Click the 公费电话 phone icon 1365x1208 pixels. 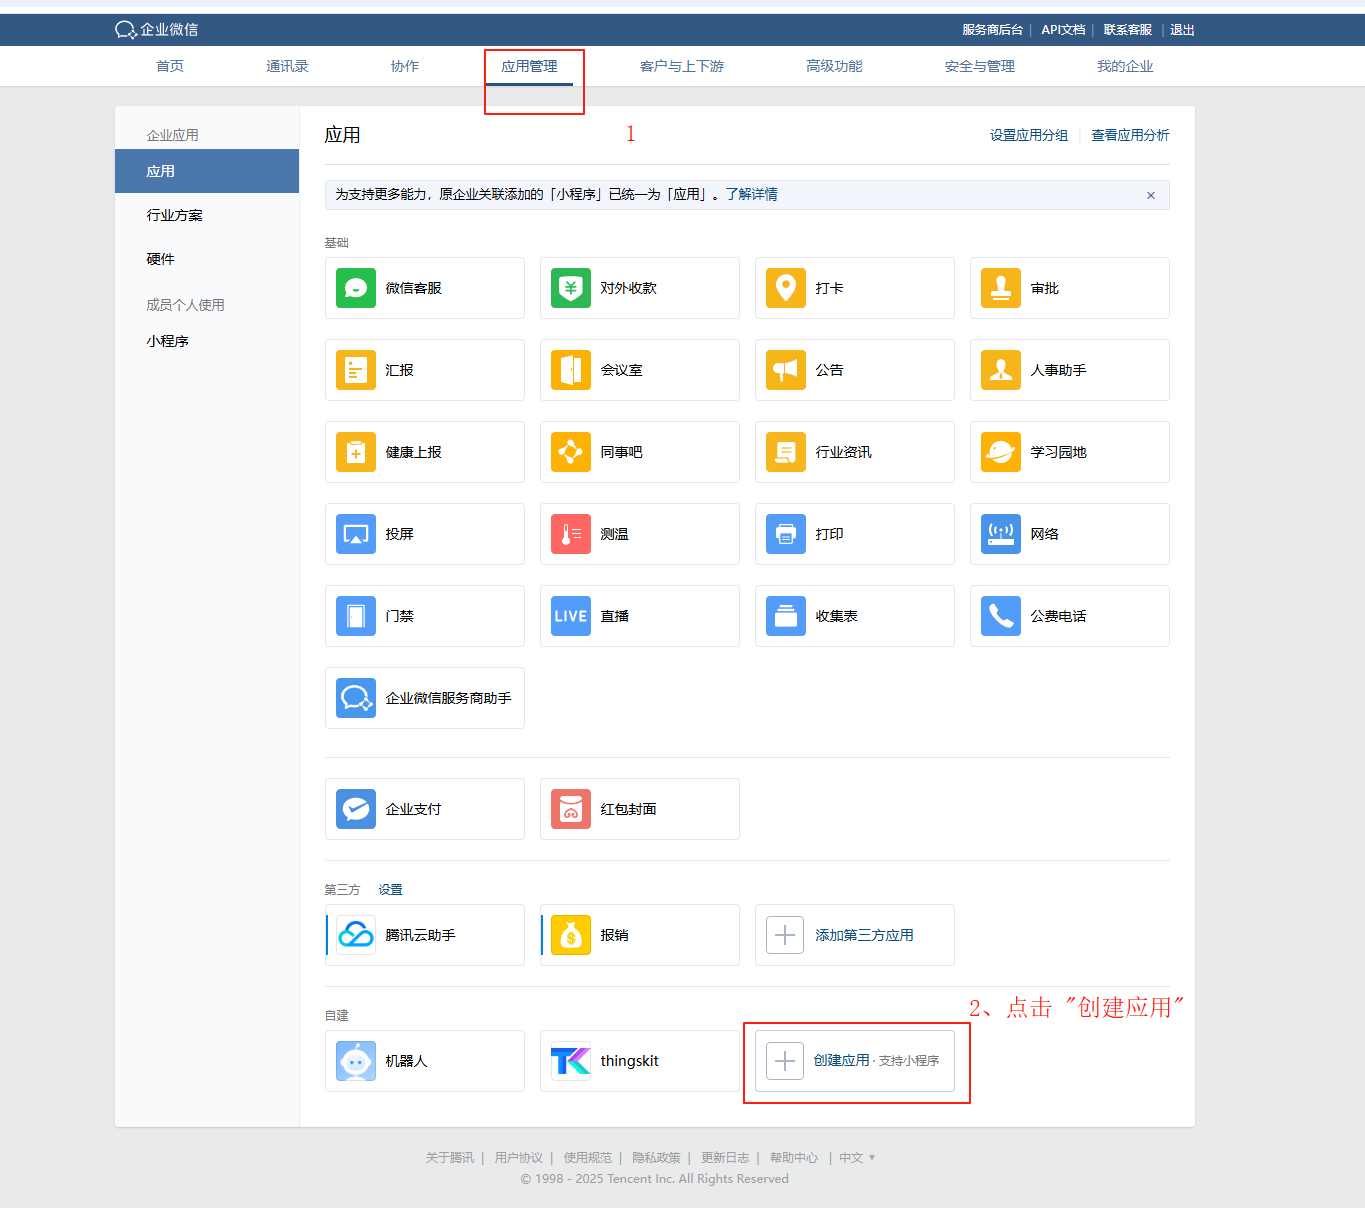(1001, 616)
